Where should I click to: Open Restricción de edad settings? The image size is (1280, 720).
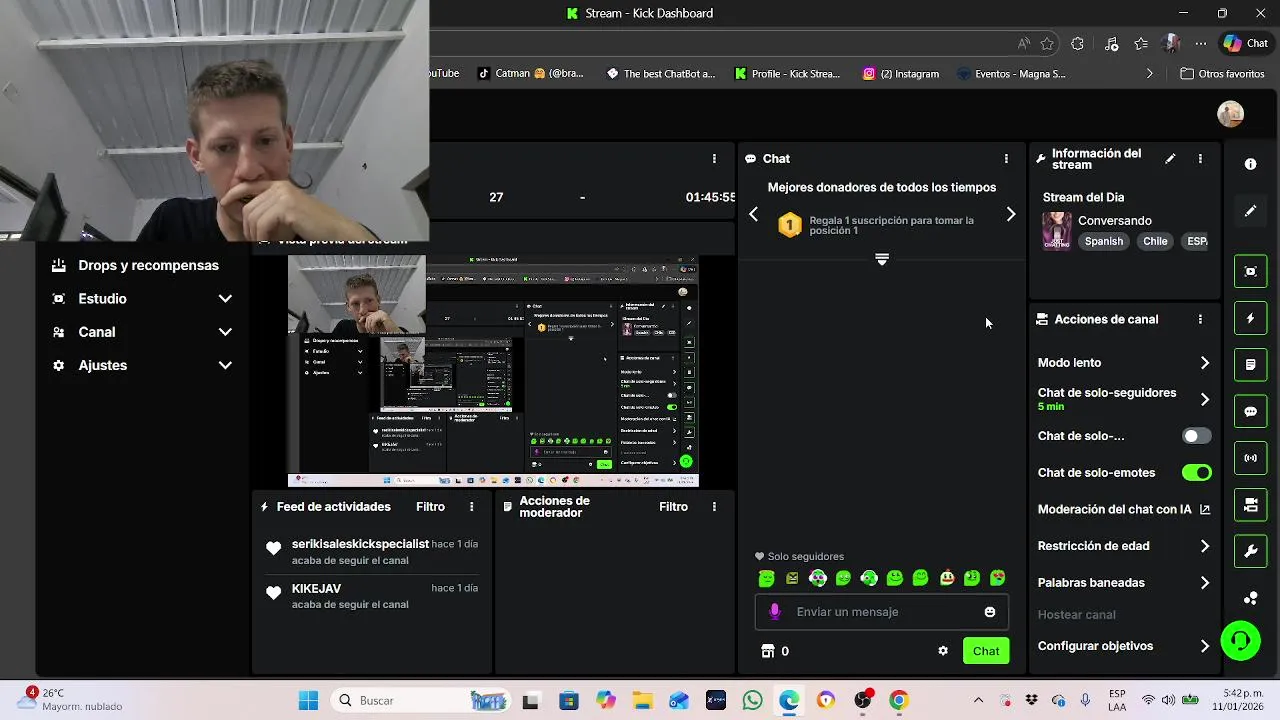(x=1204, y=546)
